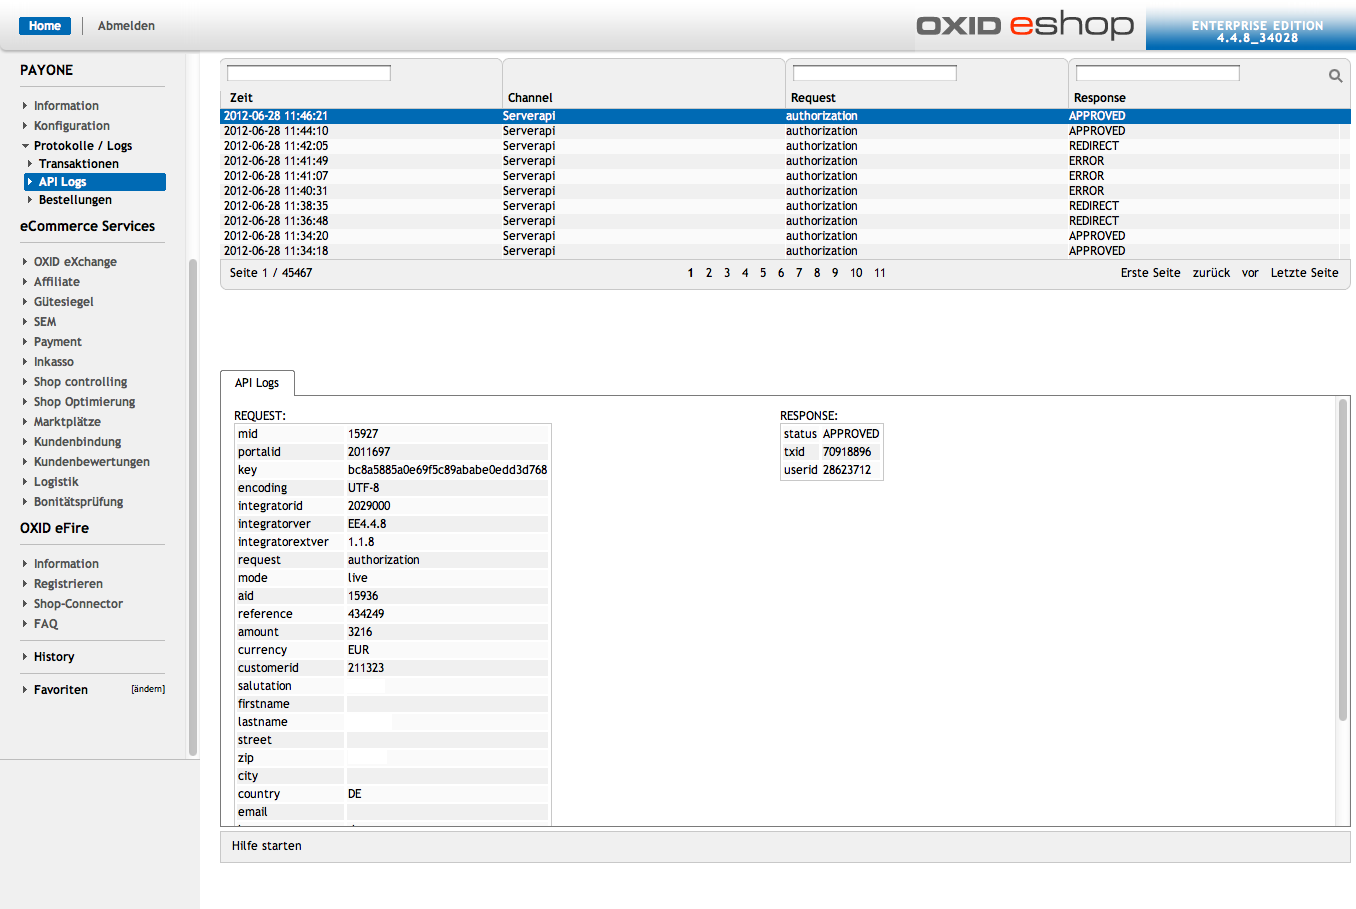This screenshot has width=1356, height=909.
Task: Expand the Konfiguration menu item
Action: (x=71, y=126)
